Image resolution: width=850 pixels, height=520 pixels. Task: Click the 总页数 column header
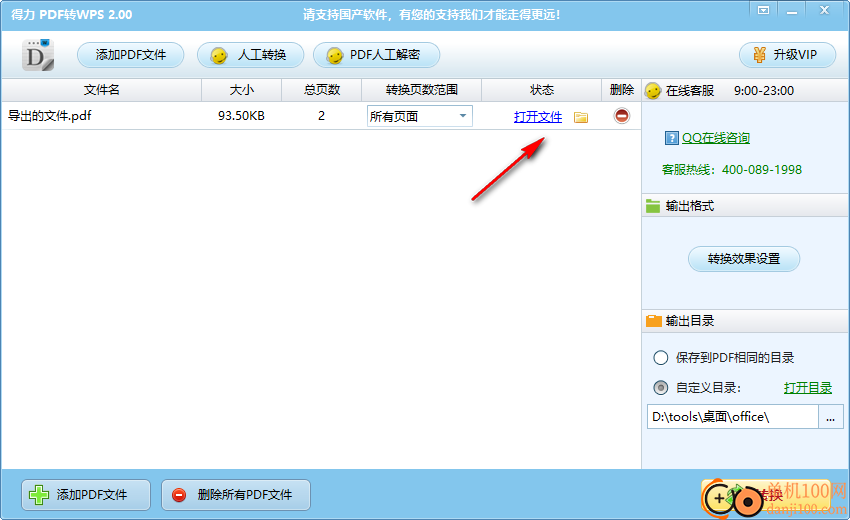point(321,90)
